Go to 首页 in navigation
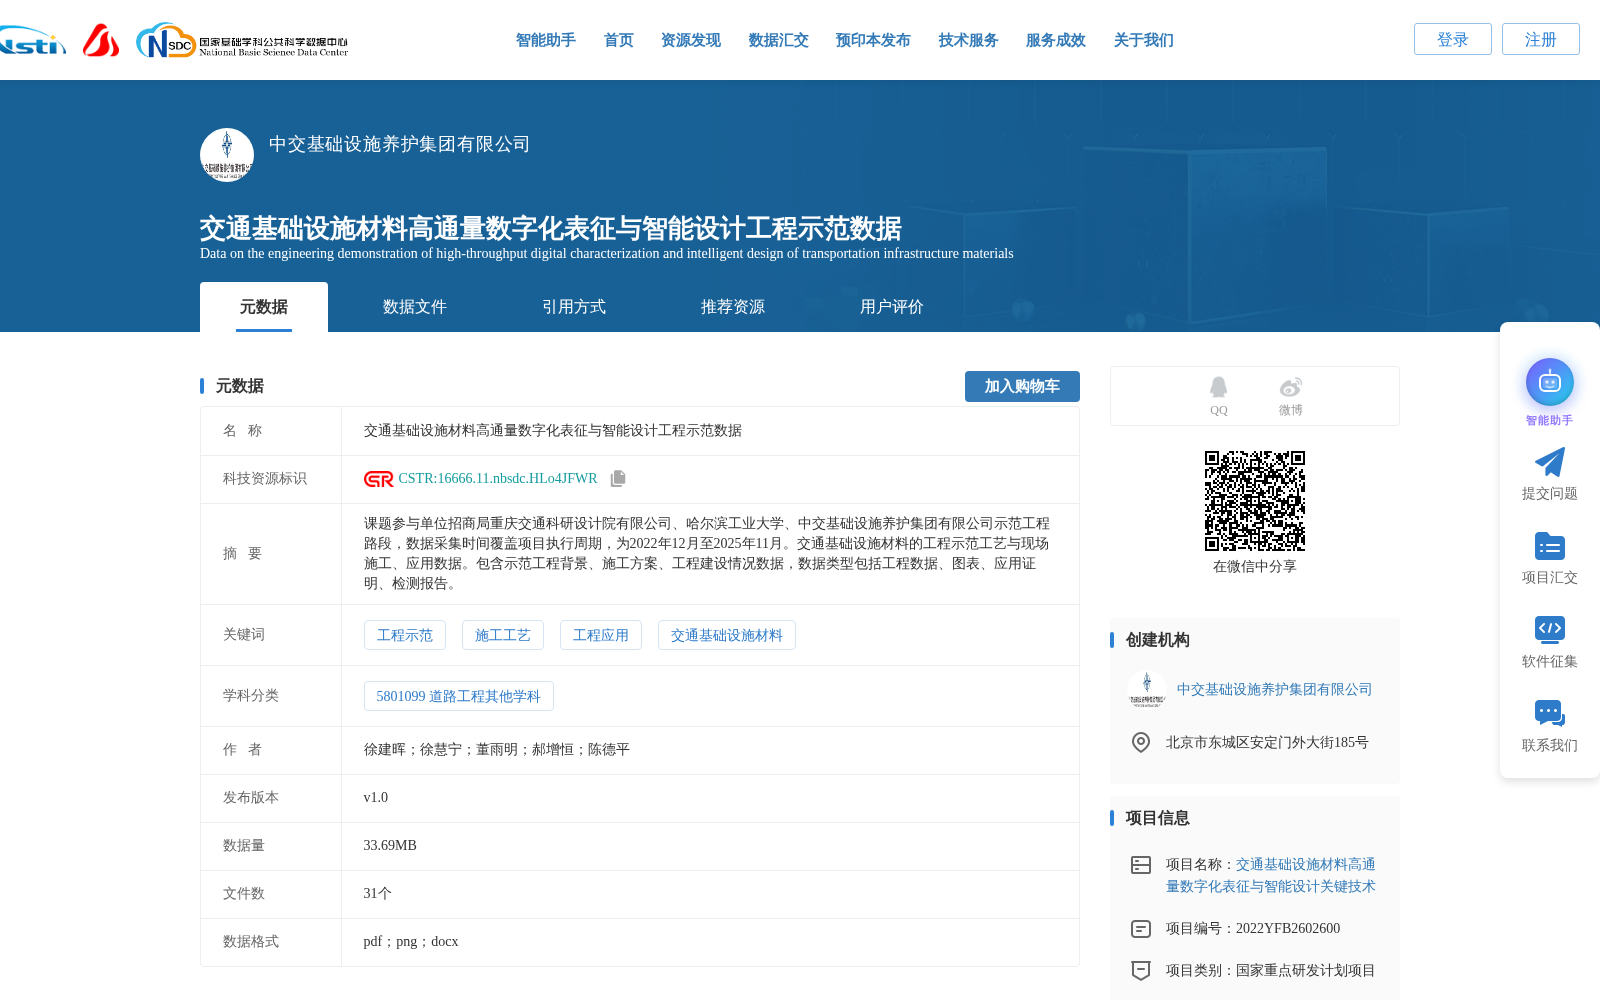 pyautogui.click(x=619, y=40)
